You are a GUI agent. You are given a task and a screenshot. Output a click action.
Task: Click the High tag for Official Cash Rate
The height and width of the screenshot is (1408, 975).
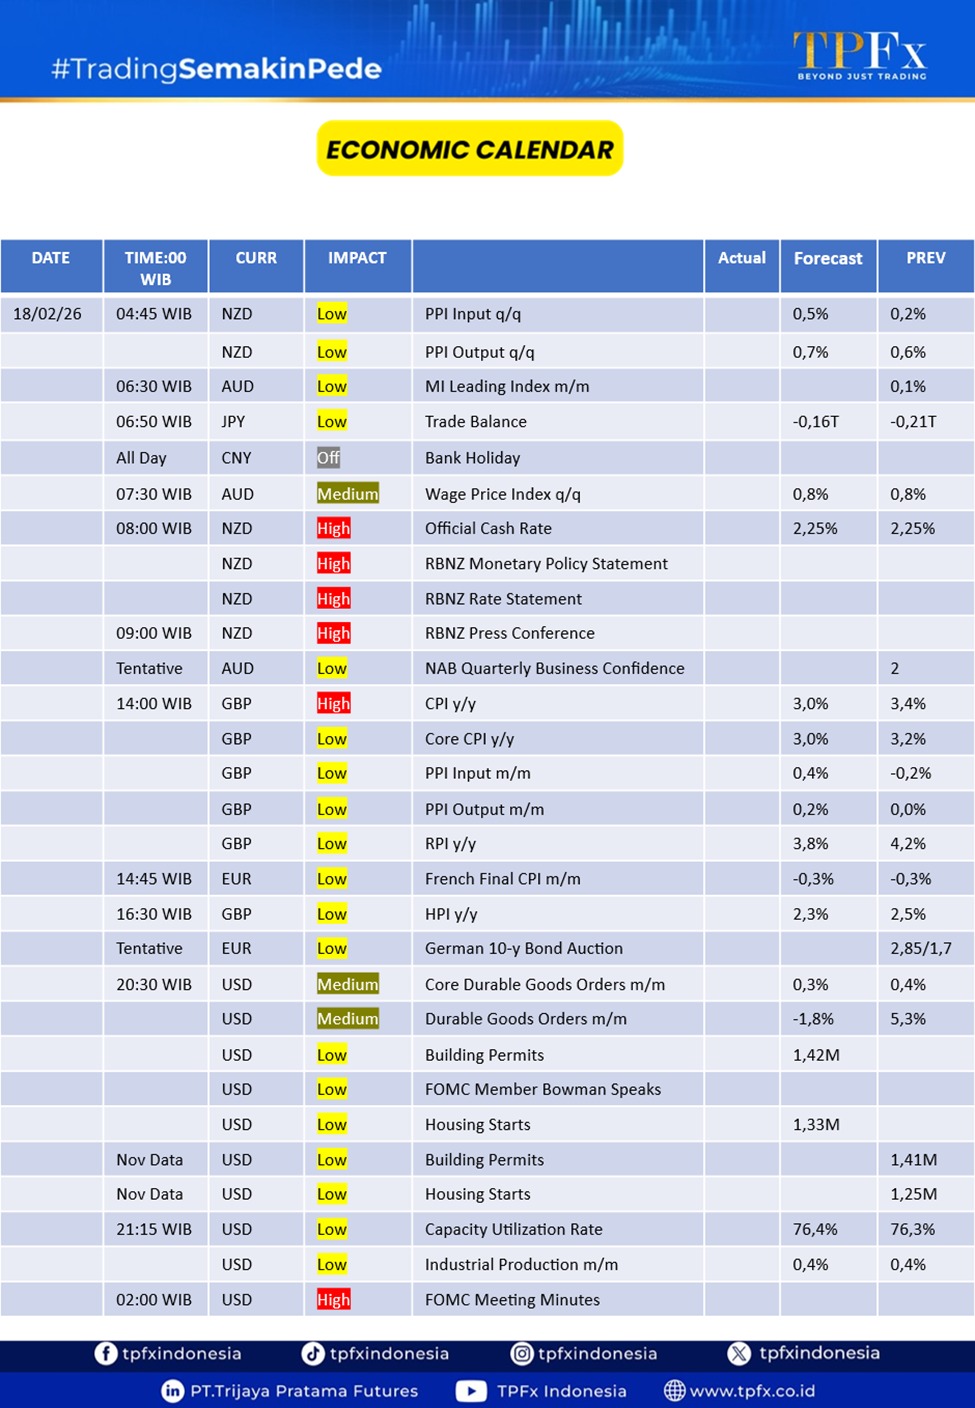click(x=333, y=528)
